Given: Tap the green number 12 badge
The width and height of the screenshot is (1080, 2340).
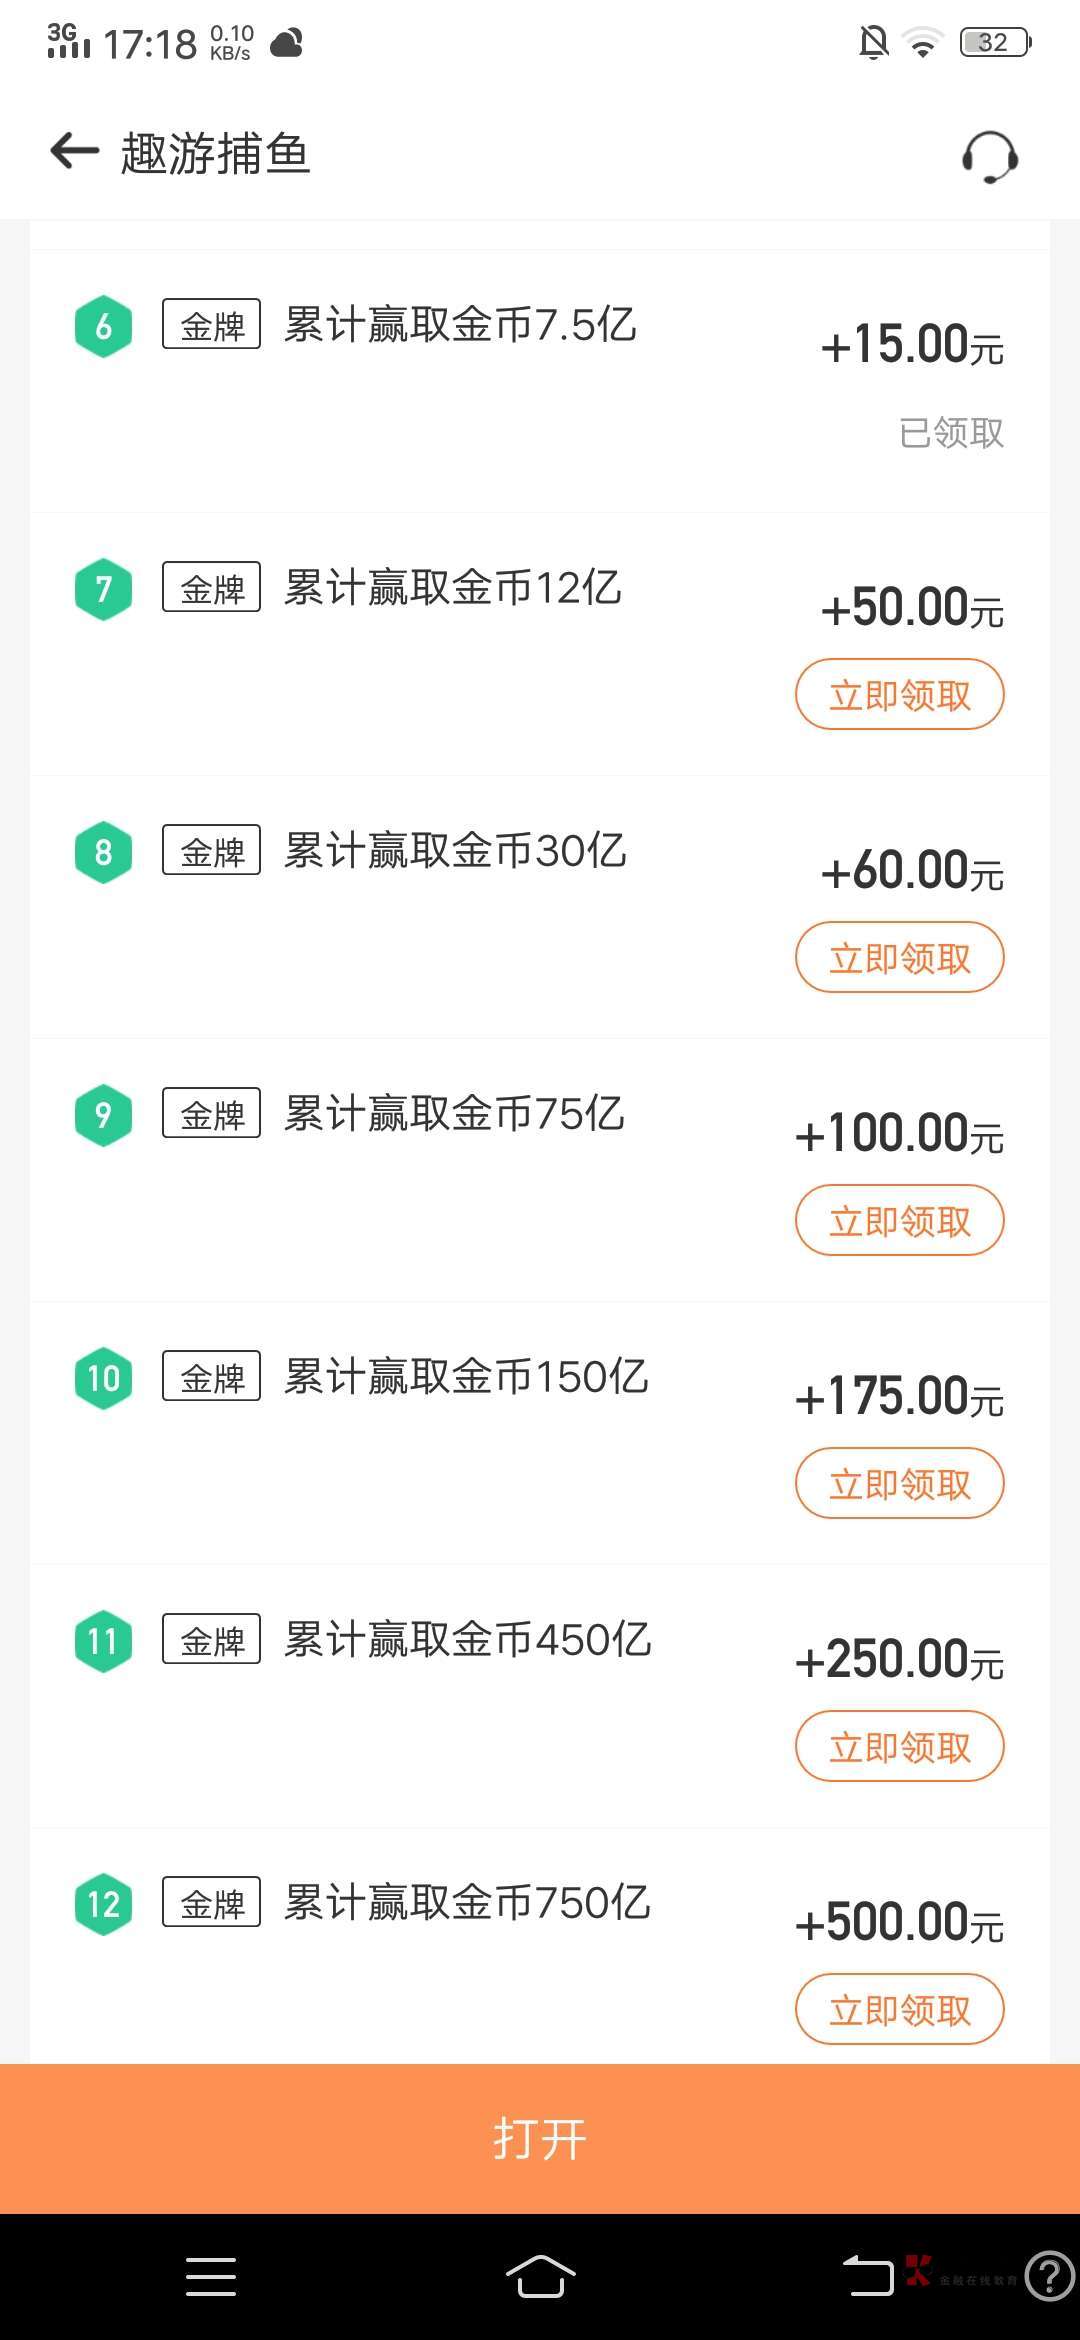Looking at the screenshot, I should 104,1904.
